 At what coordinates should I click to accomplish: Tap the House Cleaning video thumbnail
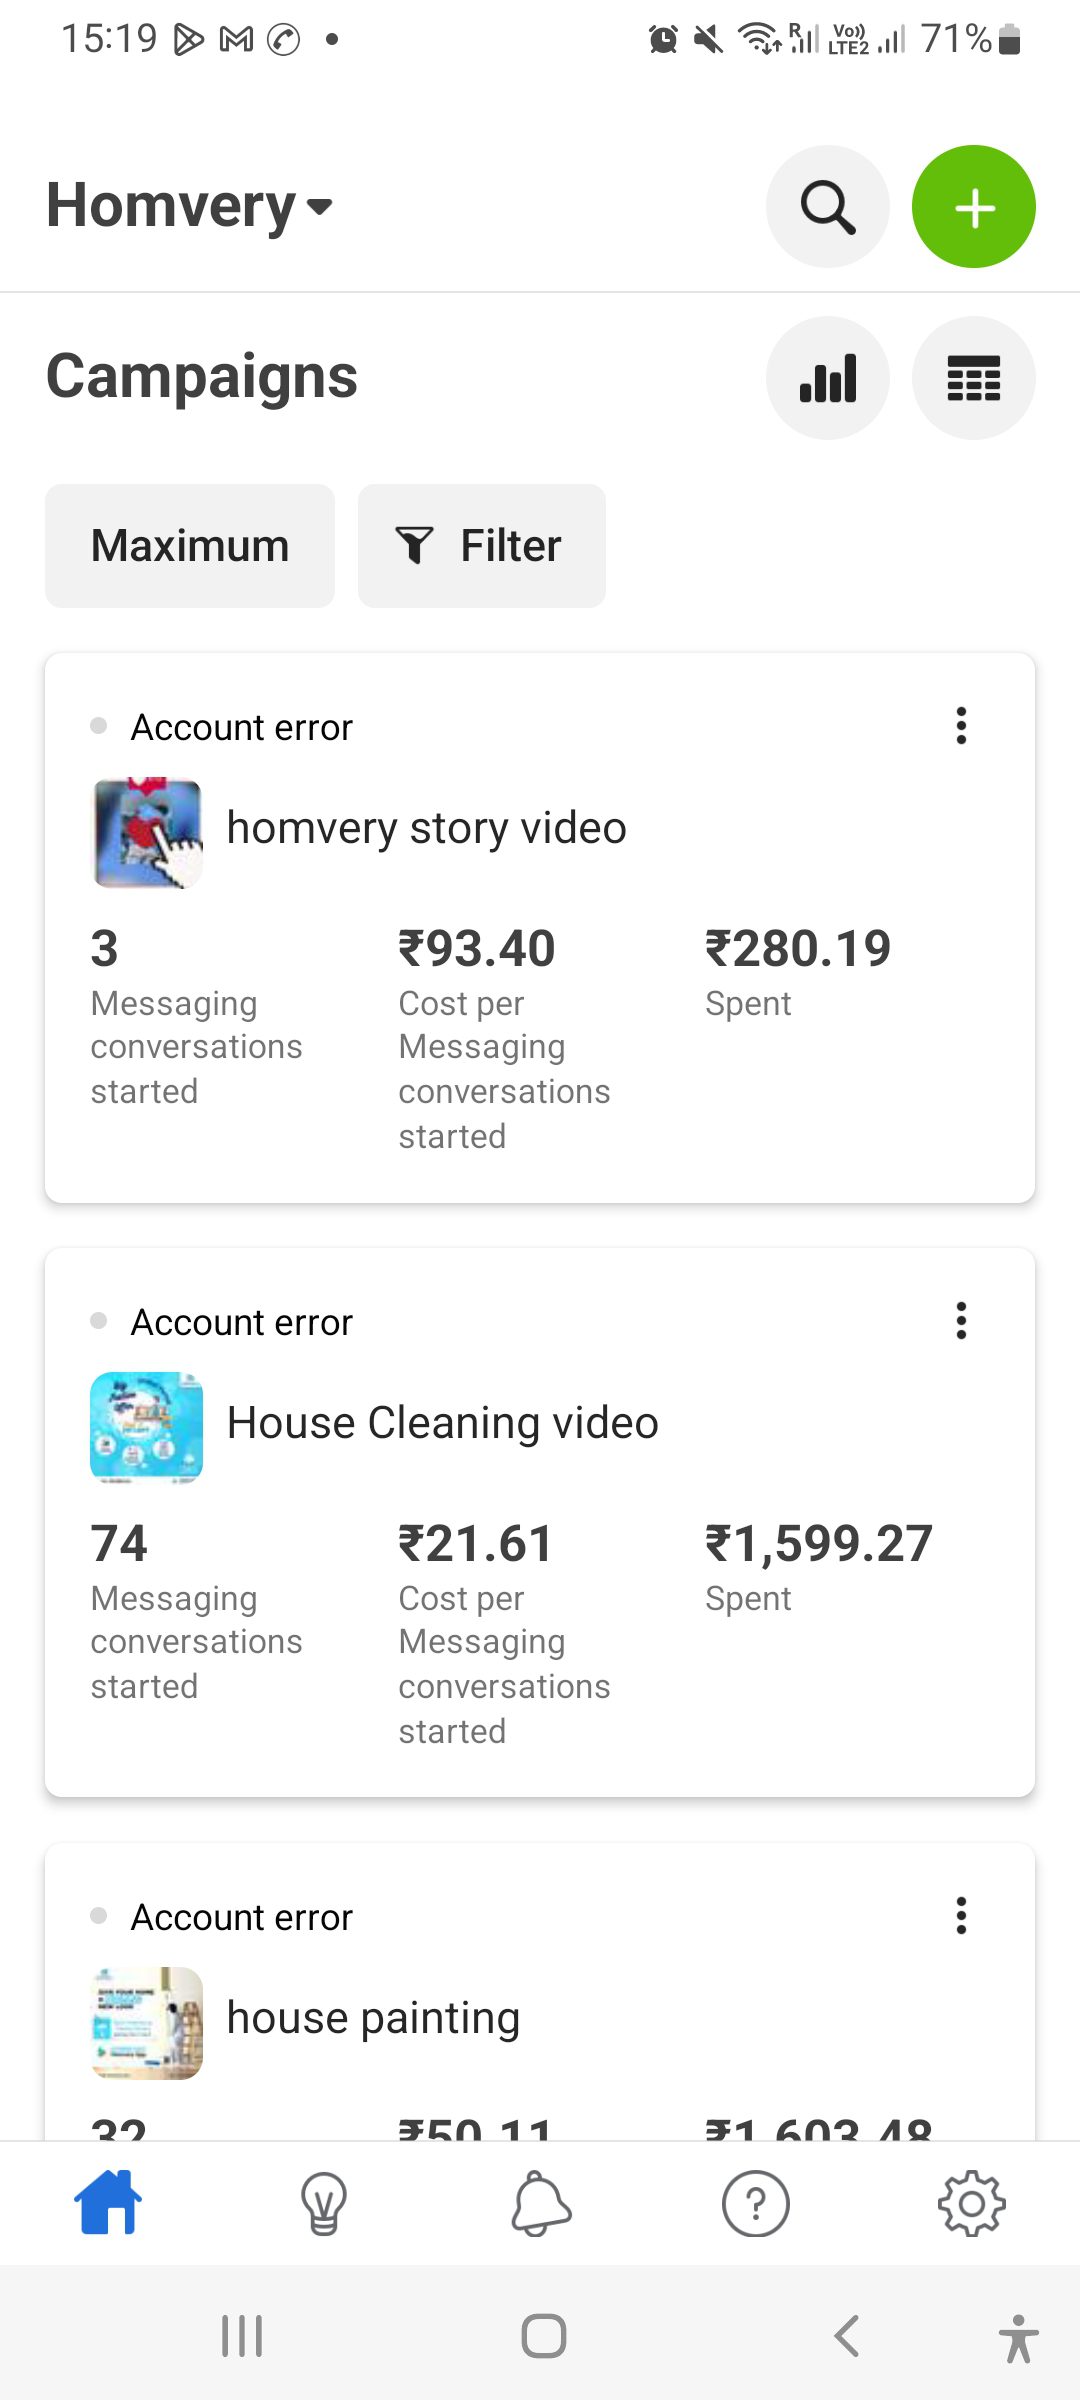point(147,1427)
